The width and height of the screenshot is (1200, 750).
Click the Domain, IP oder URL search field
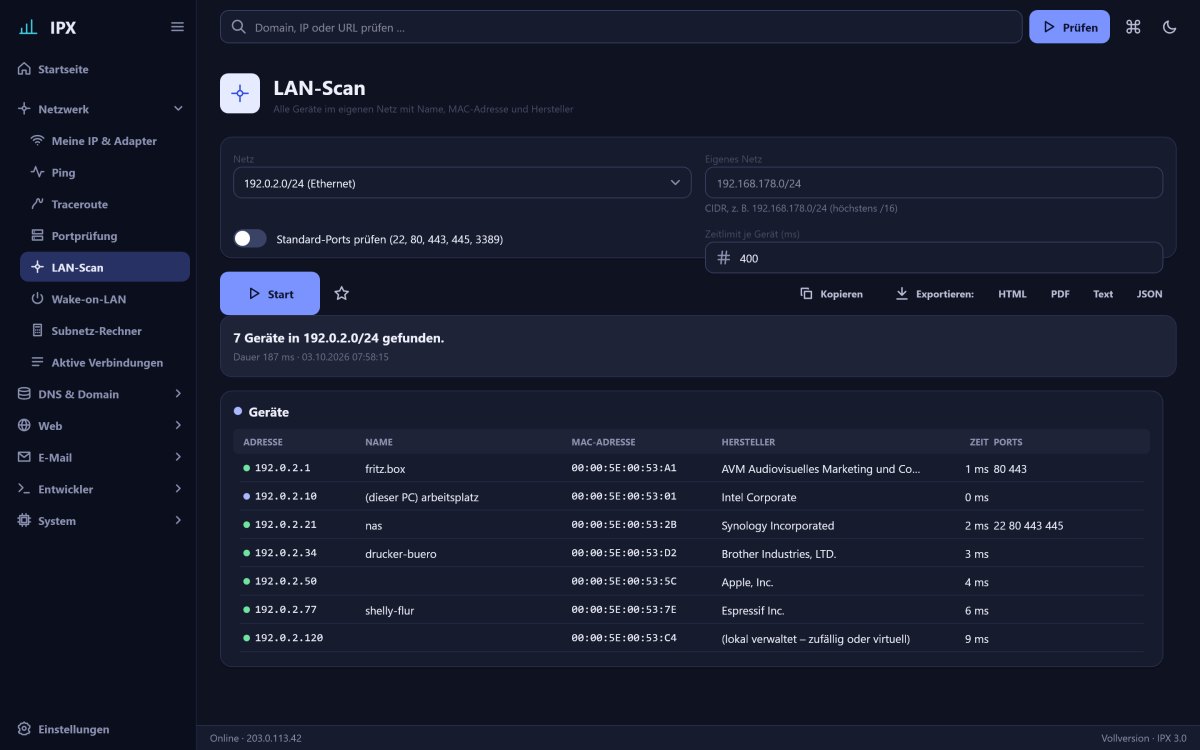point(621,27)
